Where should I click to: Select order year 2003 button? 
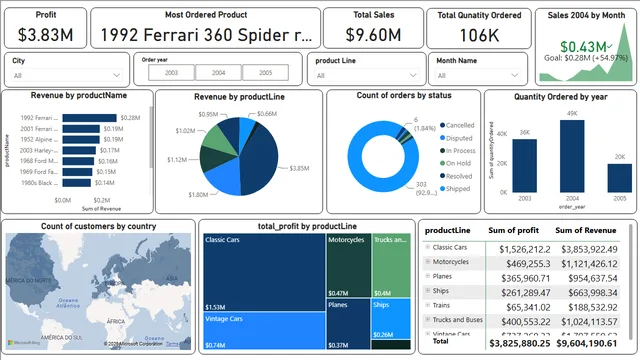click(x=171, y=73)
